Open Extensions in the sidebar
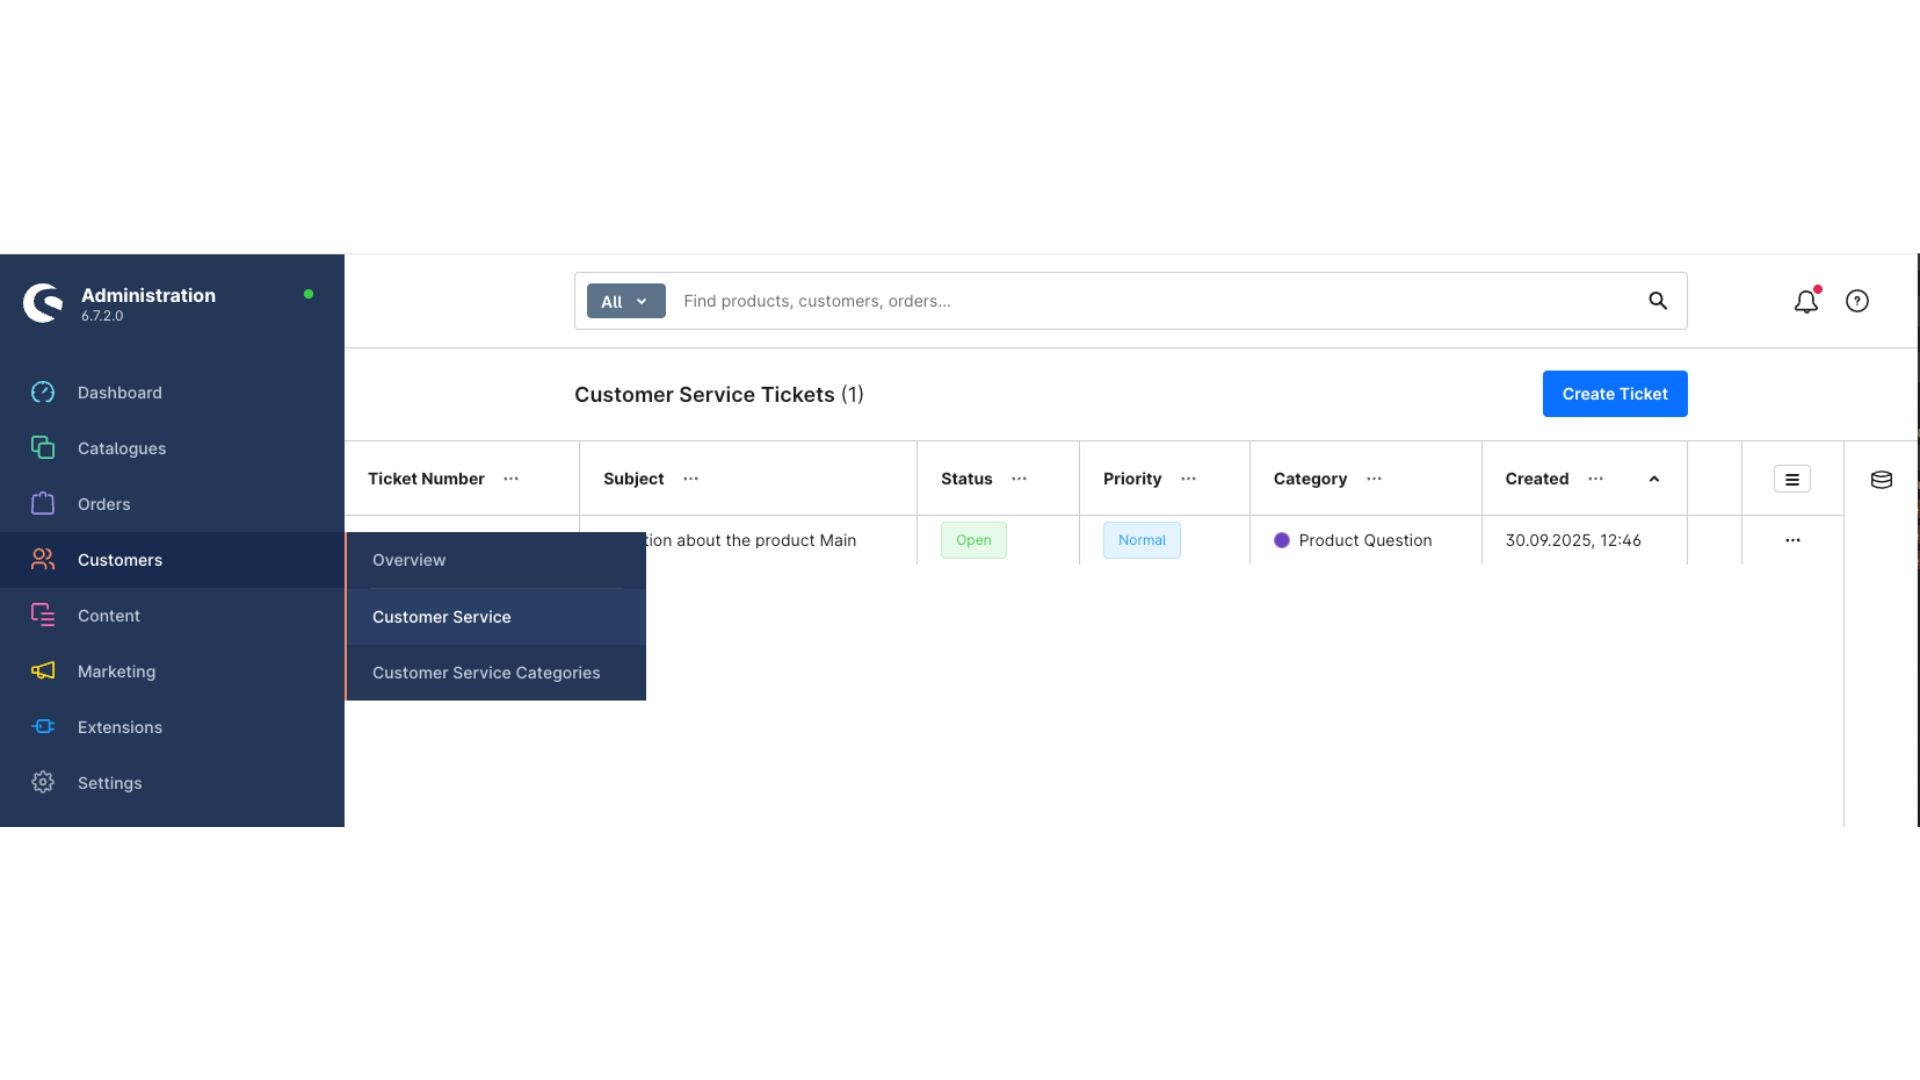The width and height of the screenshot is (1920, 1080). coord(119,727)
